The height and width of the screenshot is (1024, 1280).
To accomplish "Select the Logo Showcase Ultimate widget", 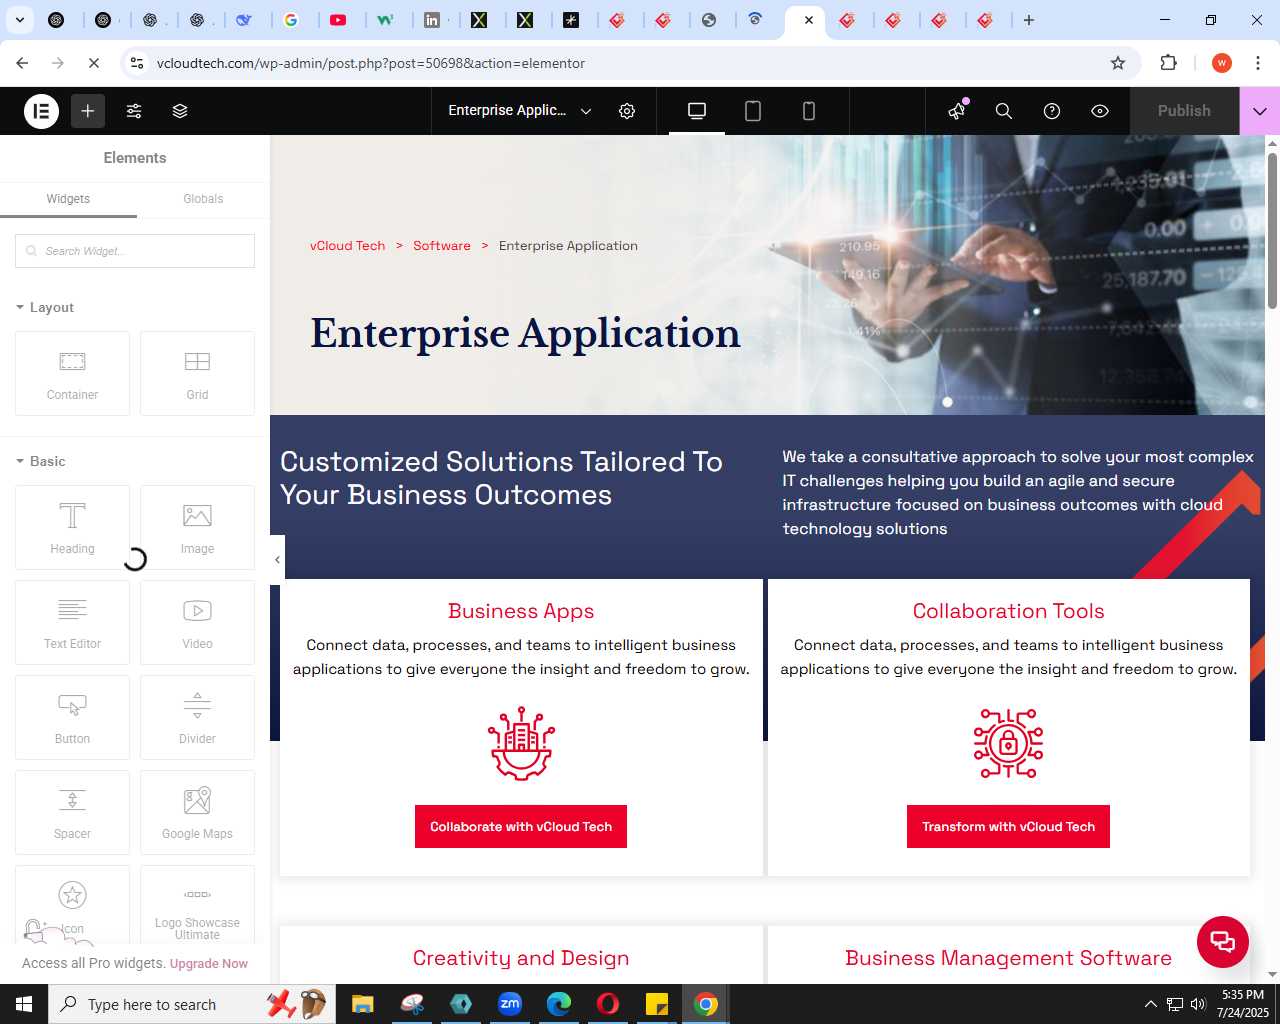I will click(x=197, y=905).
